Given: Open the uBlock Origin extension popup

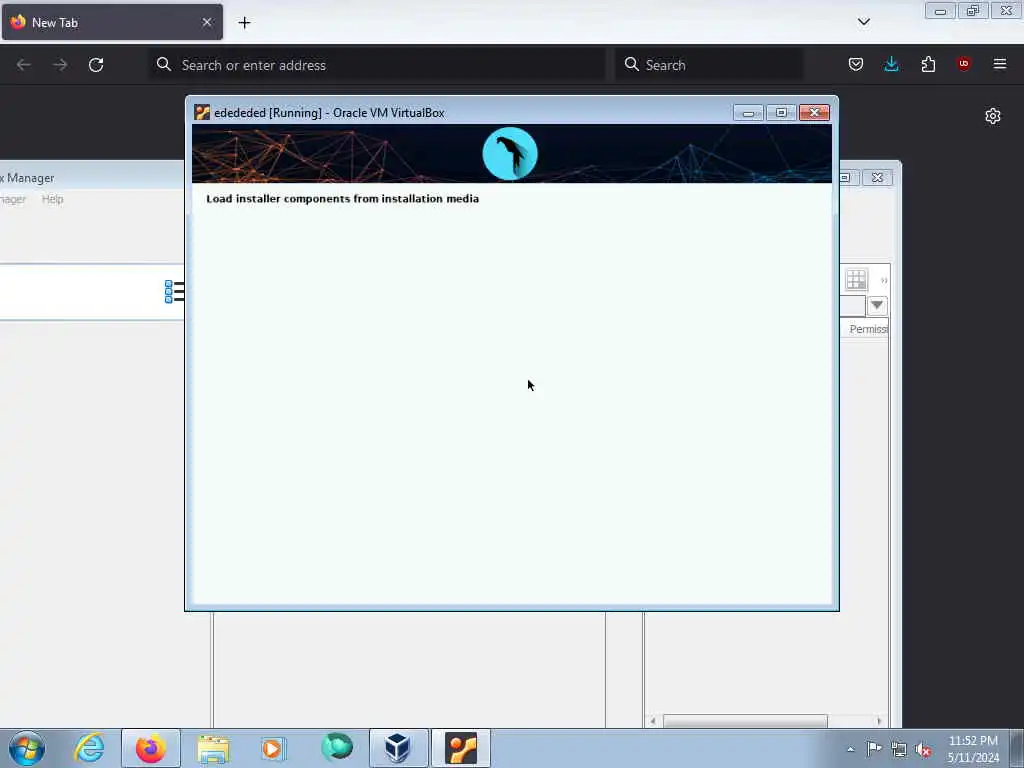Looking at the screenshot, I should click(x=963, y=64).
